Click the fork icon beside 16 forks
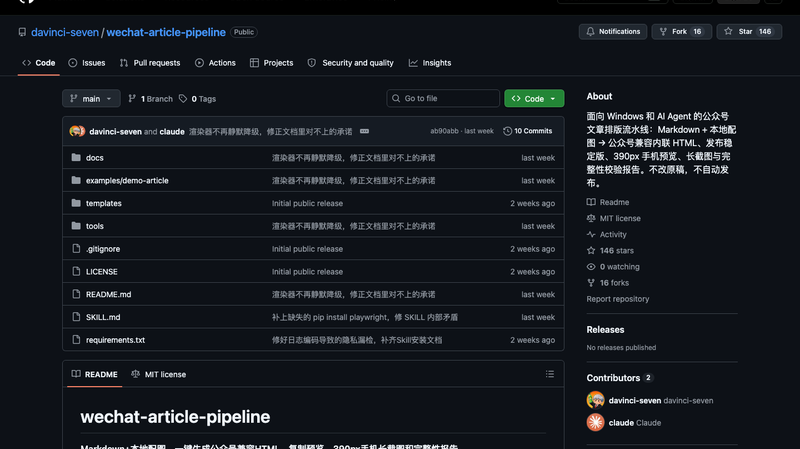 click(x=591, y=283)
